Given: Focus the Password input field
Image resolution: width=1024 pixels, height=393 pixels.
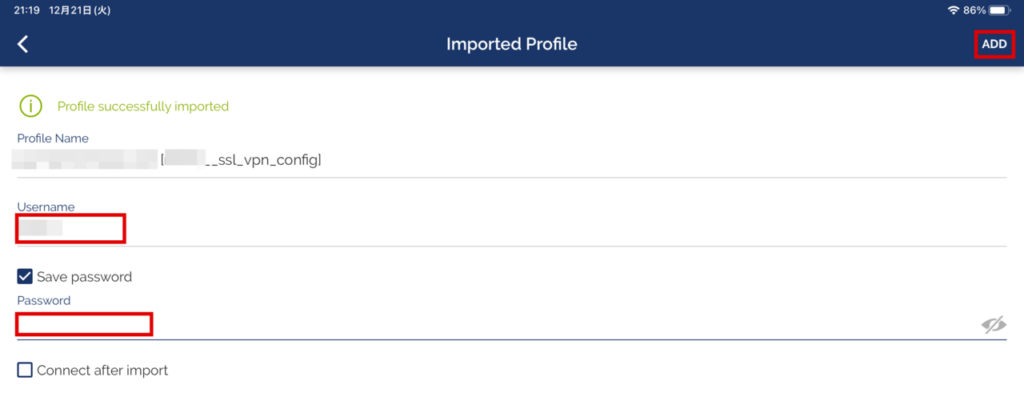Looking at the screenshot, I should click(496, 324).
